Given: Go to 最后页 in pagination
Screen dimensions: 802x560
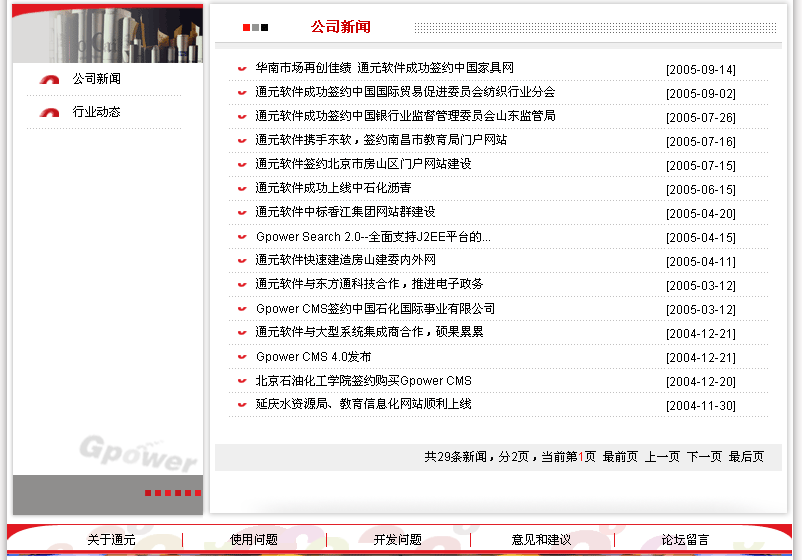Looking at the screenshot, I should [746, 457].
